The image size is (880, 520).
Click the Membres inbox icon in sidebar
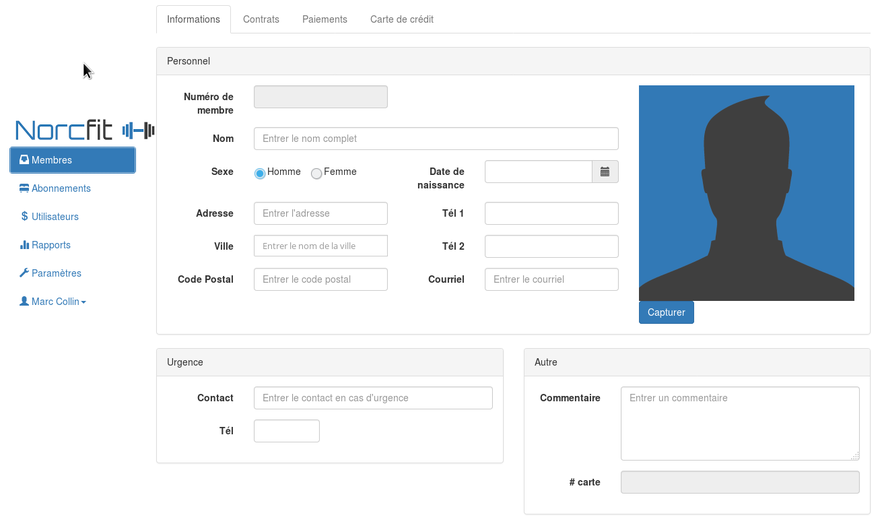(x=24, y=160)
